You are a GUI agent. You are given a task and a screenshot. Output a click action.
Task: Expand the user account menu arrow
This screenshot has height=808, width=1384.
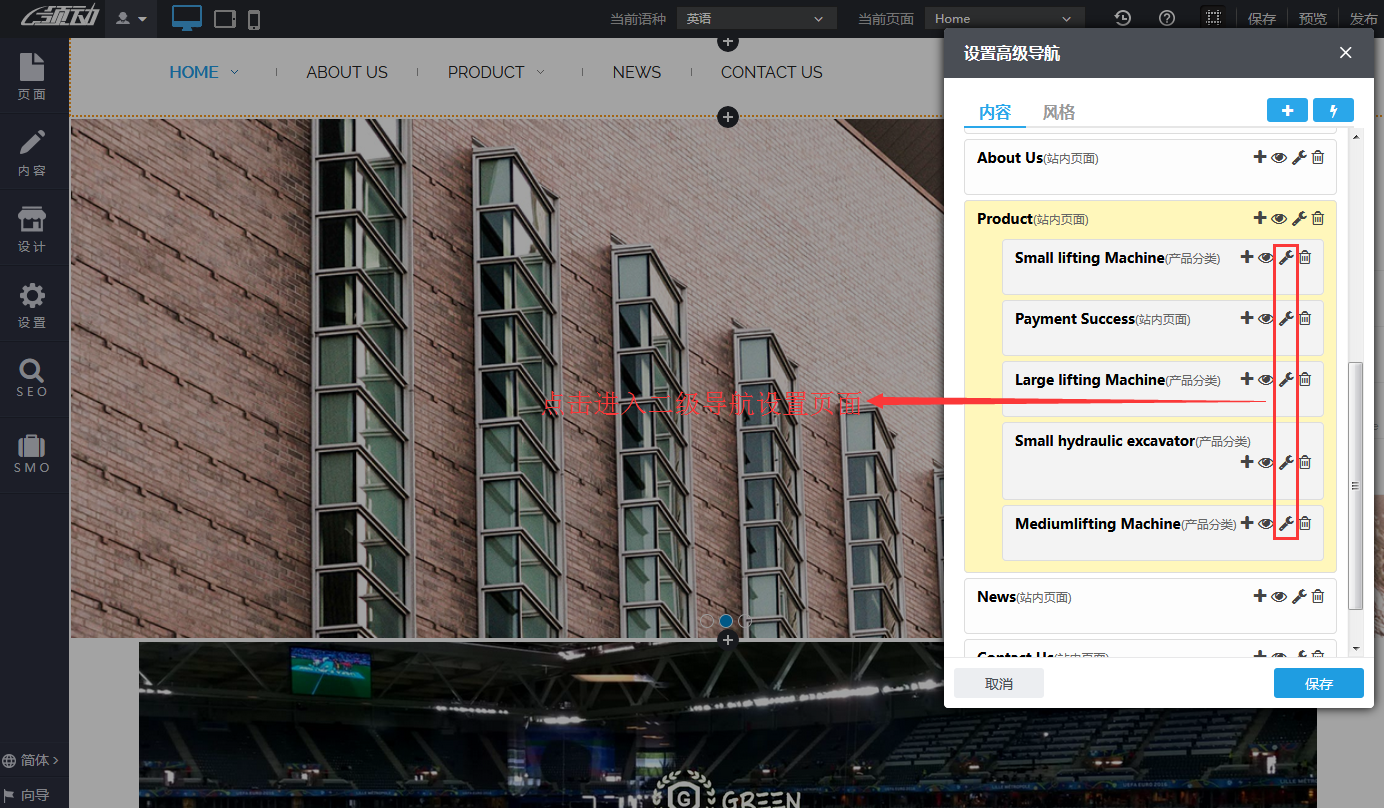point(132,18)
